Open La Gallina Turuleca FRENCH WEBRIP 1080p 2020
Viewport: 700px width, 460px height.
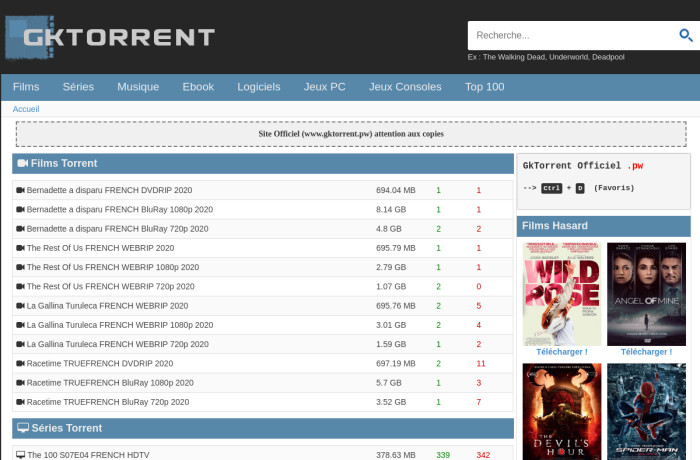[x=120, y=325]
